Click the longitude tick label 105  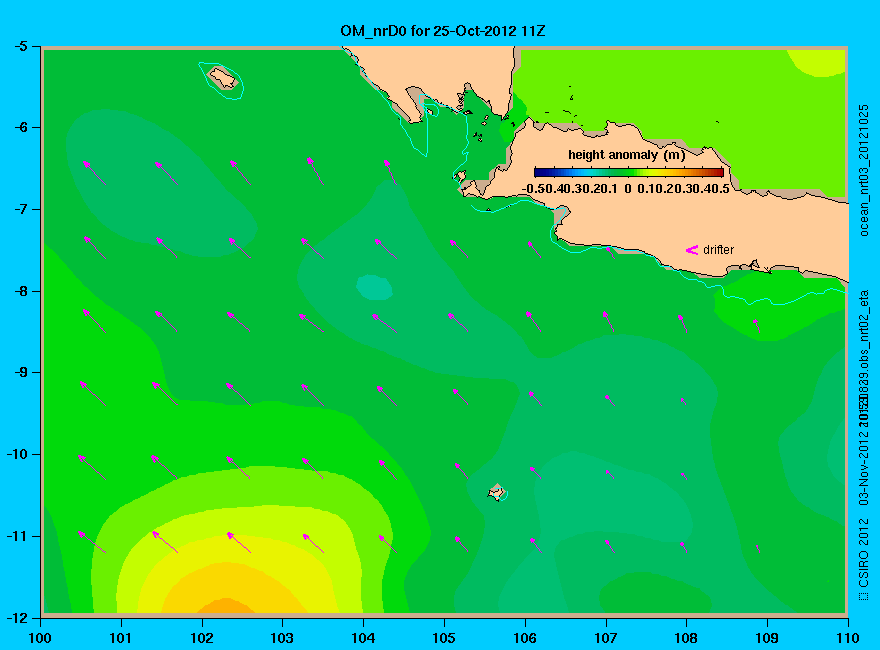click(444, 638)
